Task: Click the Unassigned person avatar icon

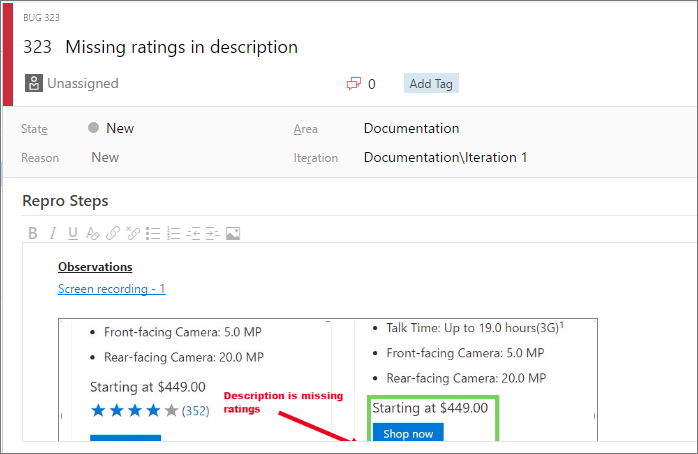Action: 34,84
